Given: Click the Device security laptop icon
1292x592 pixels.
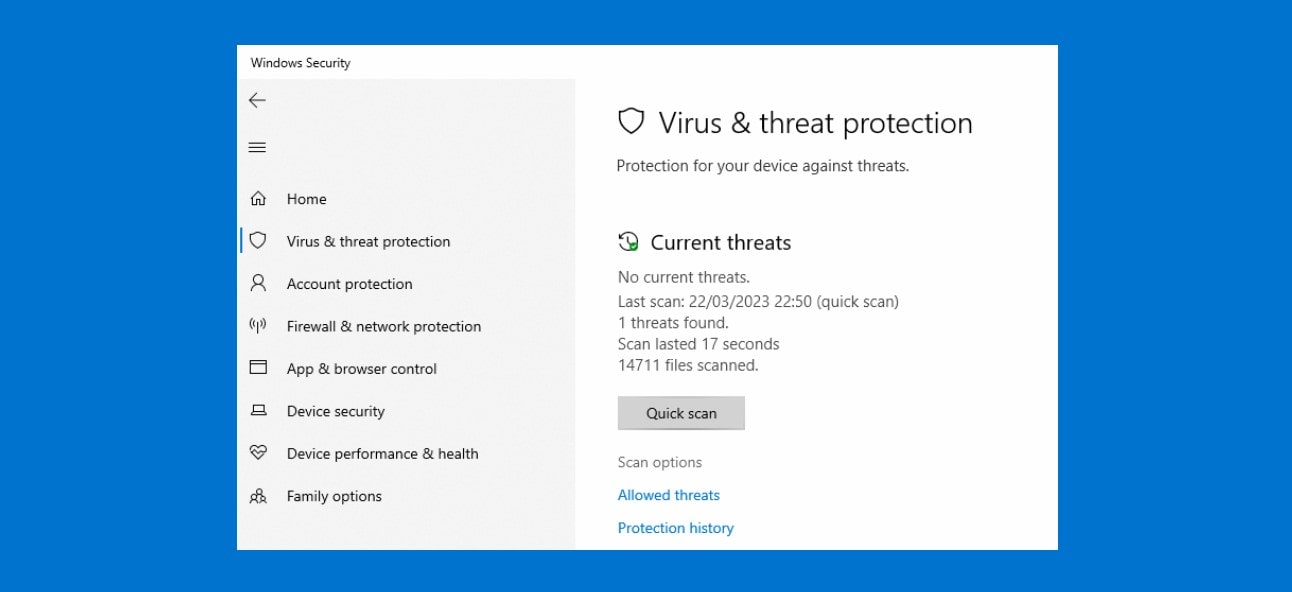Looking at the screenshot, I should click(258, 410).
